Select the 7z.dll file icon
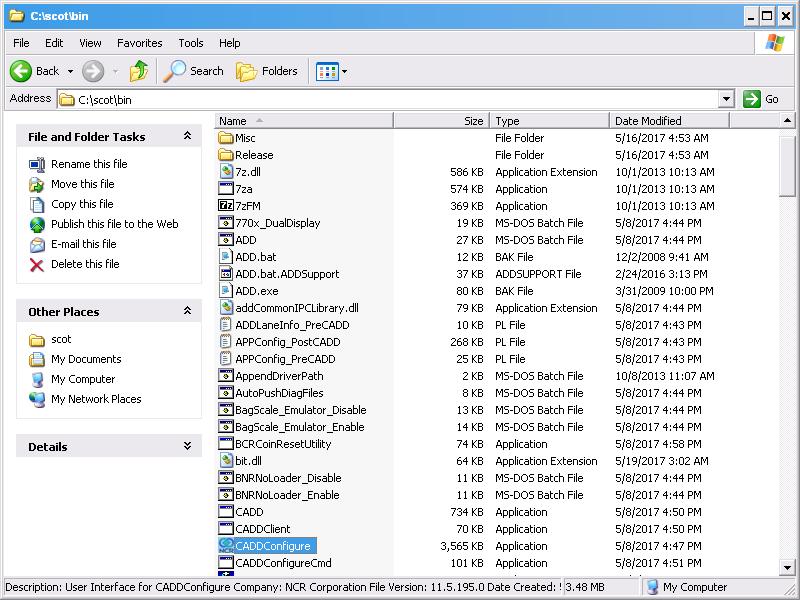Viewport: 800px width, 600px height. 226,172
